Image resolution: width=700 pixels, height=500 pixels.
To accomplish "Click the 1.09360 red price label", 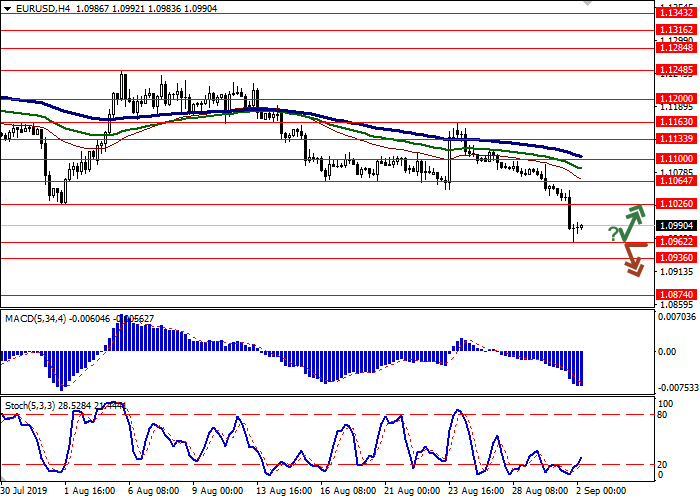I will point(676,257).
